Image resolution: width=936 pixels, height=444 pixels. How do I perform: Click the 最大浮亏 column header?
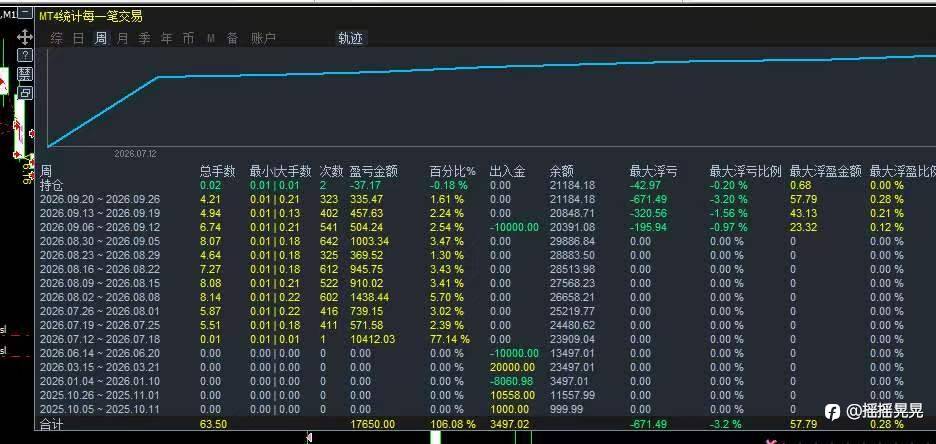pos(654,172)
